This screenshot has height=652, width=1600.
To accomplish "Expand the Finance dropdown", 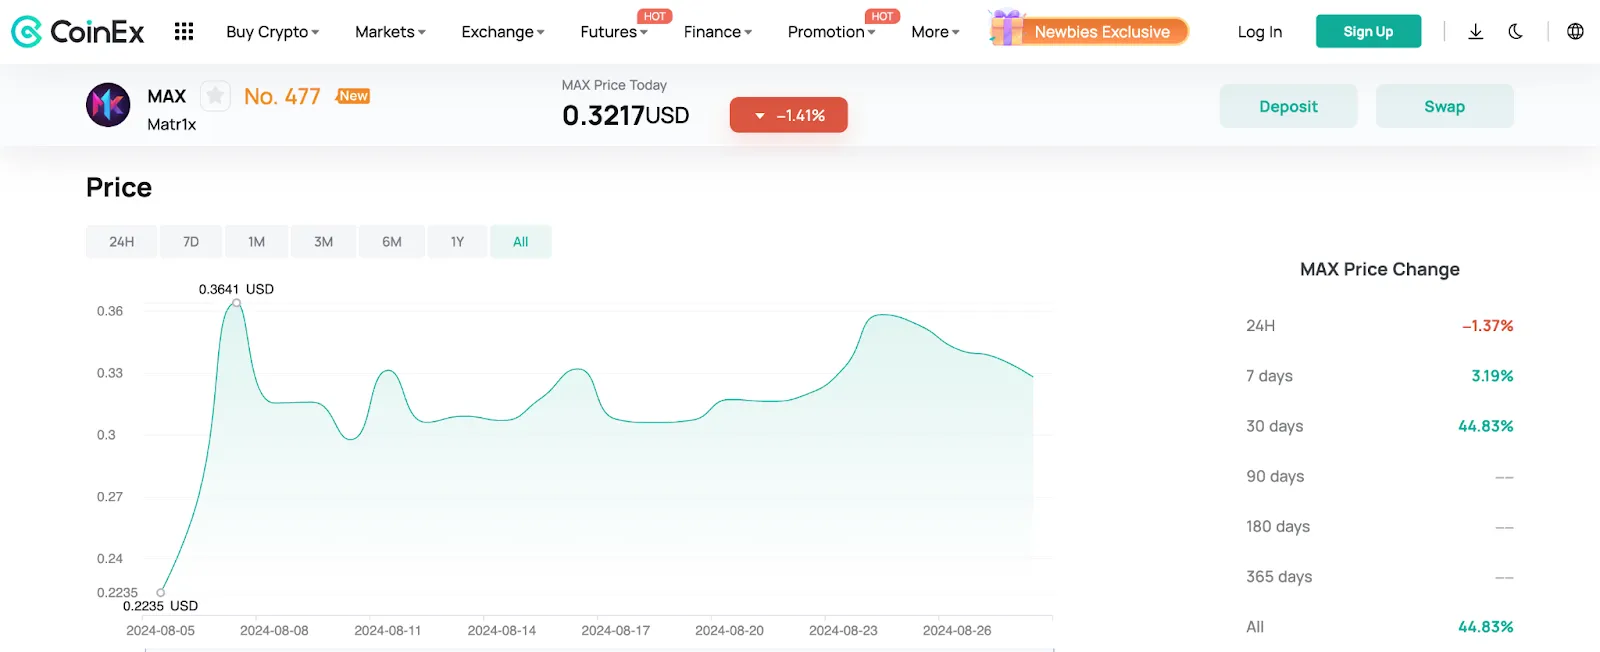I will click(x=718, y=32).
